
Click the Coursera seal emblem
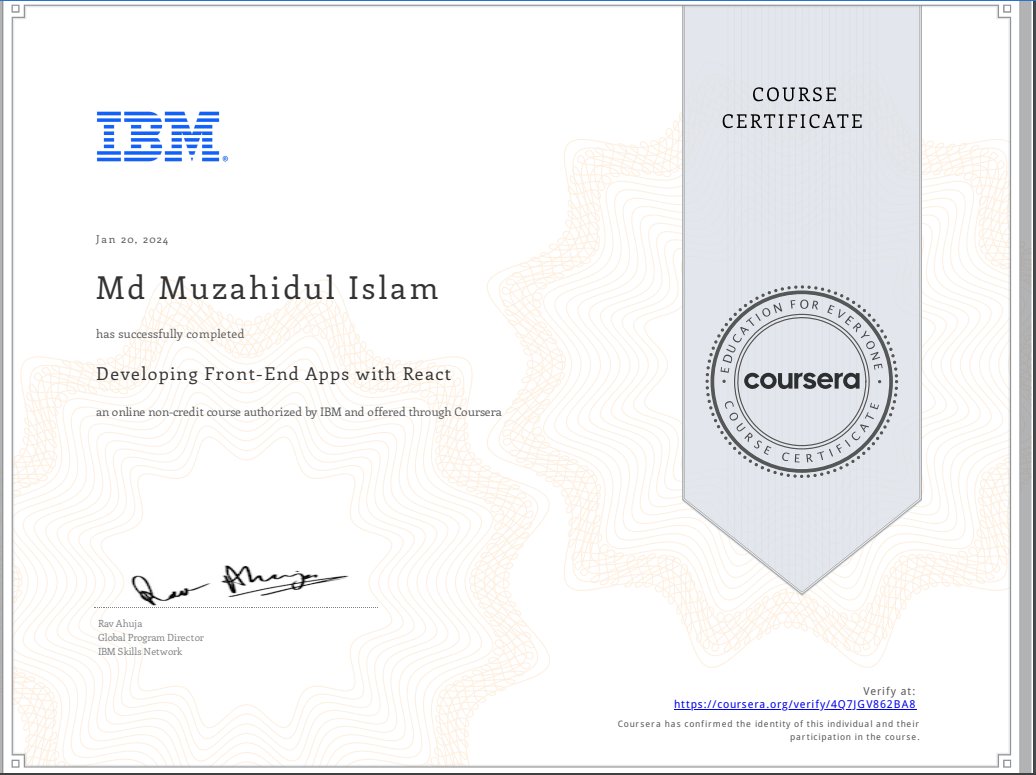tap(801, 380)
